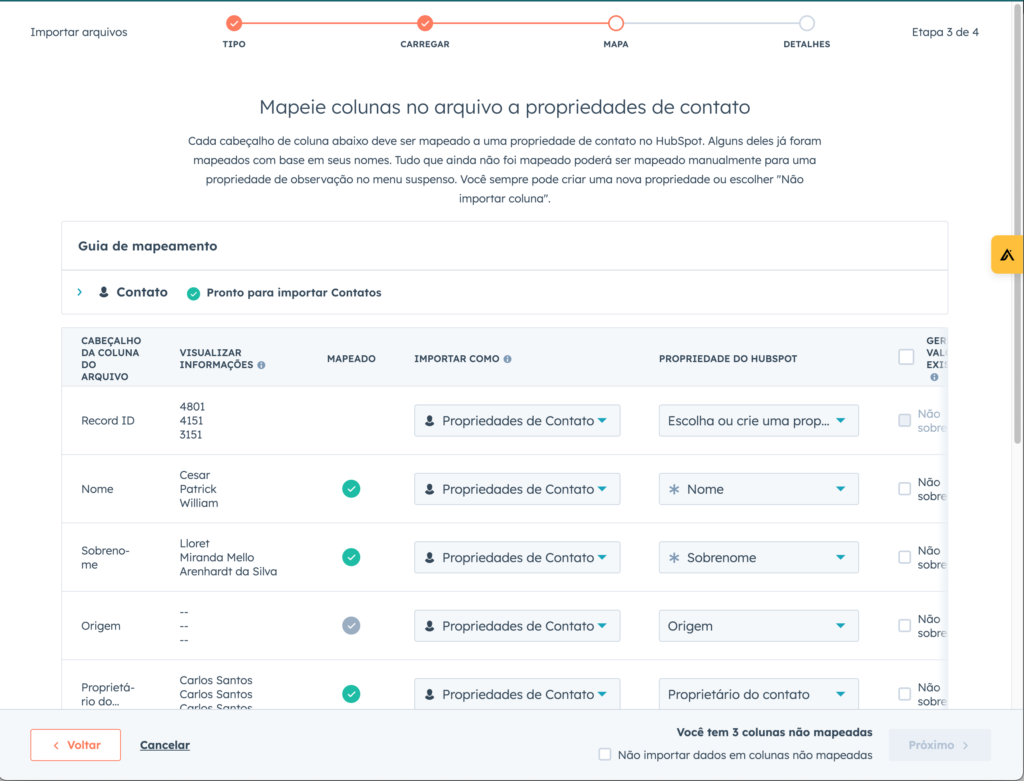Viewport: 1024px width, 781px height.
Task: Click the completed TIPO step circle
Action: (x=234, y=24)
